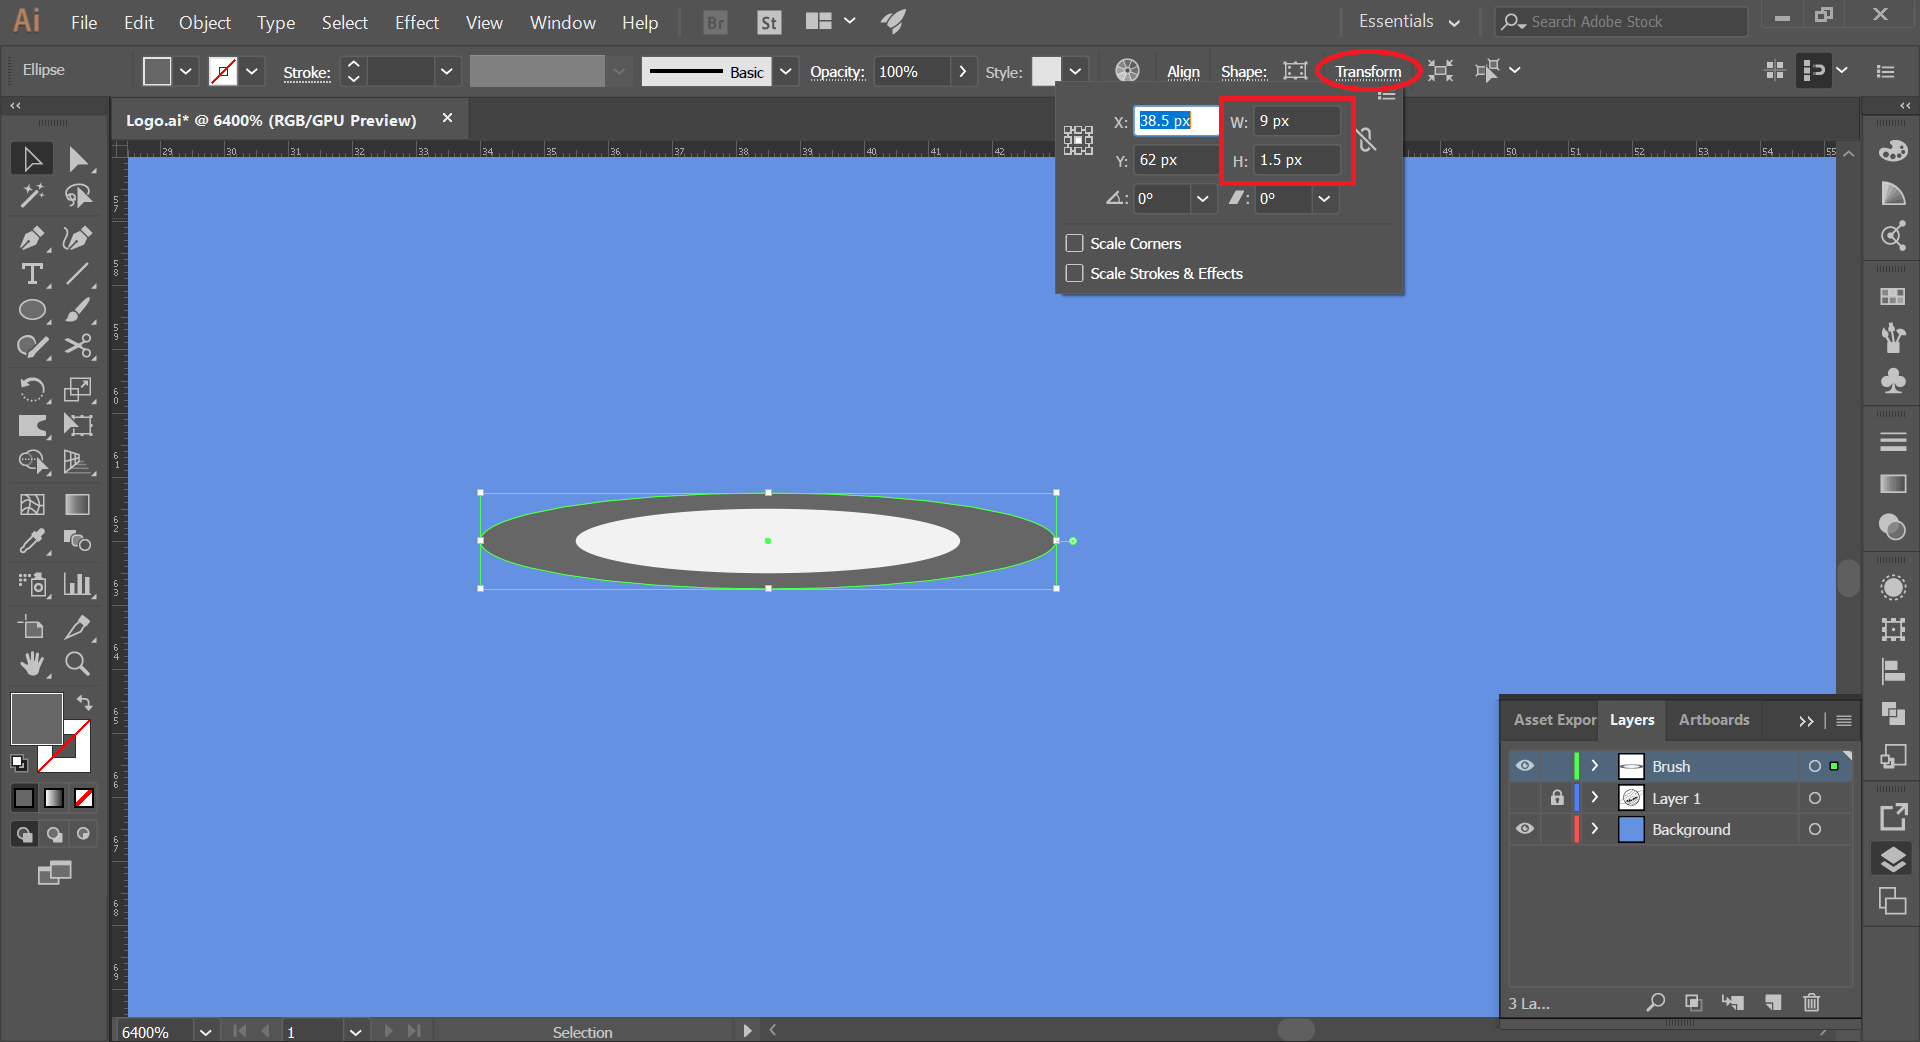1920x1042 pixels.
Task: Select the Type tool
Action: [x=32, y=274]
